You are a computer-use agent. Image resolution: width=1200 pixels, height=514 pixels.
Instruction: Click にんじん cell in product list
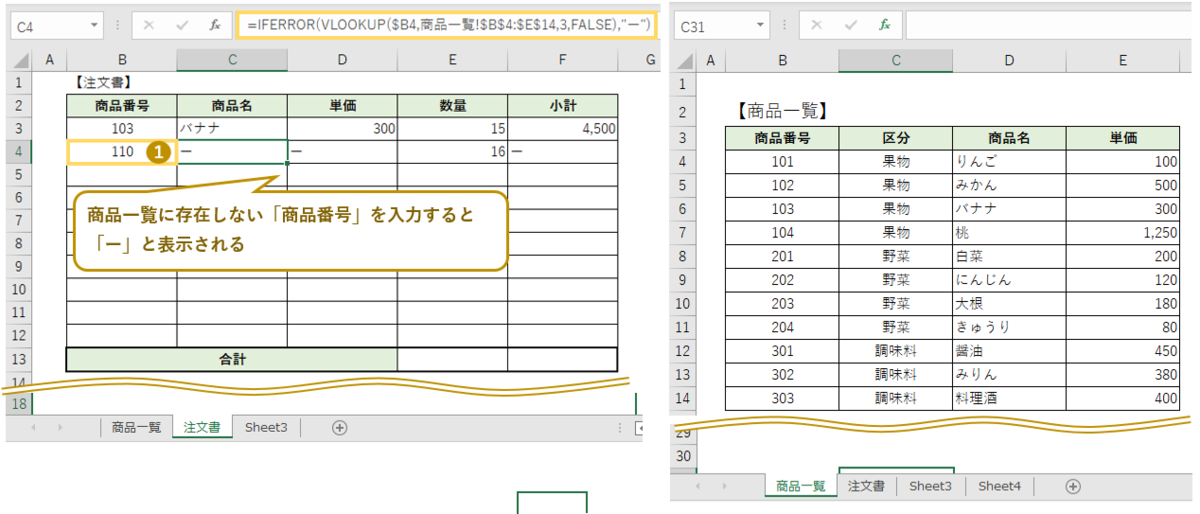pos(1009,279)
